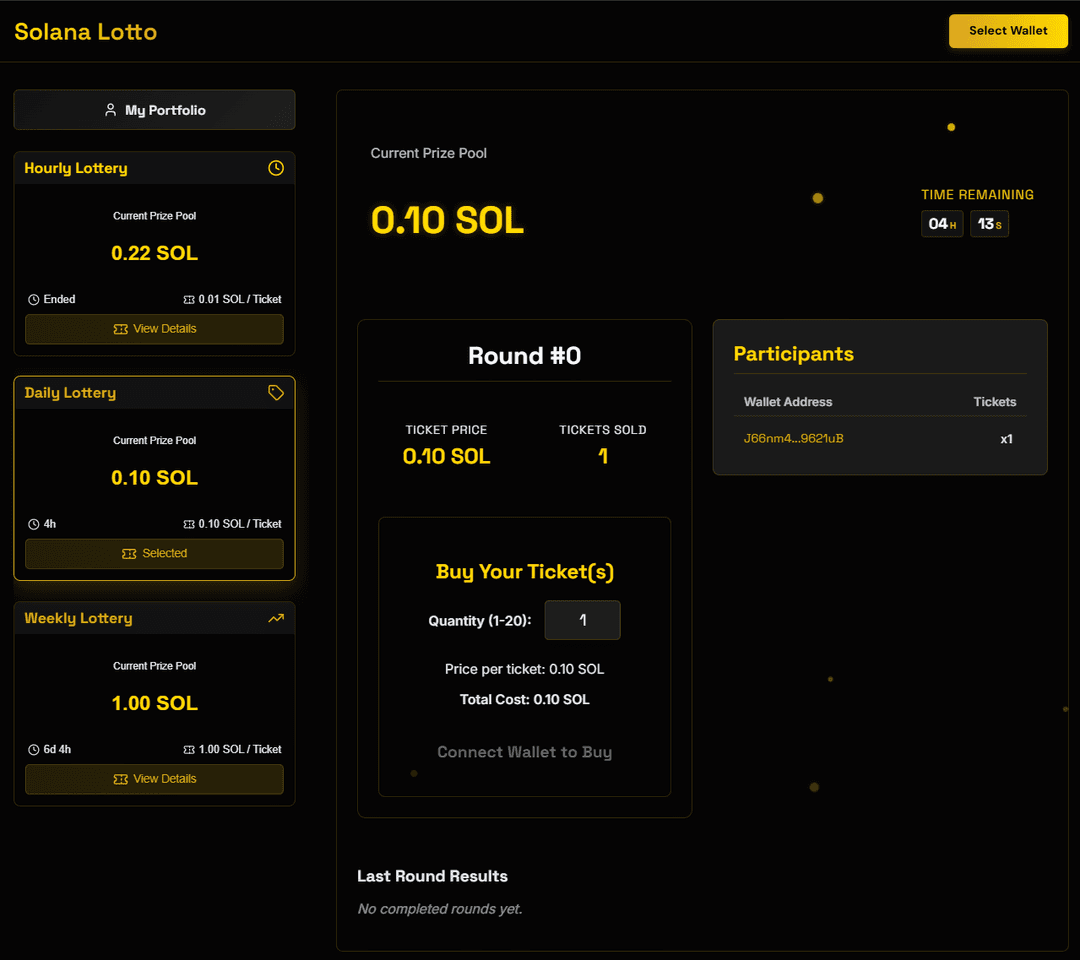1080x960 pixels.
Task: Click Connect Wallet to Buy
Action: click(x=524, y=752)
